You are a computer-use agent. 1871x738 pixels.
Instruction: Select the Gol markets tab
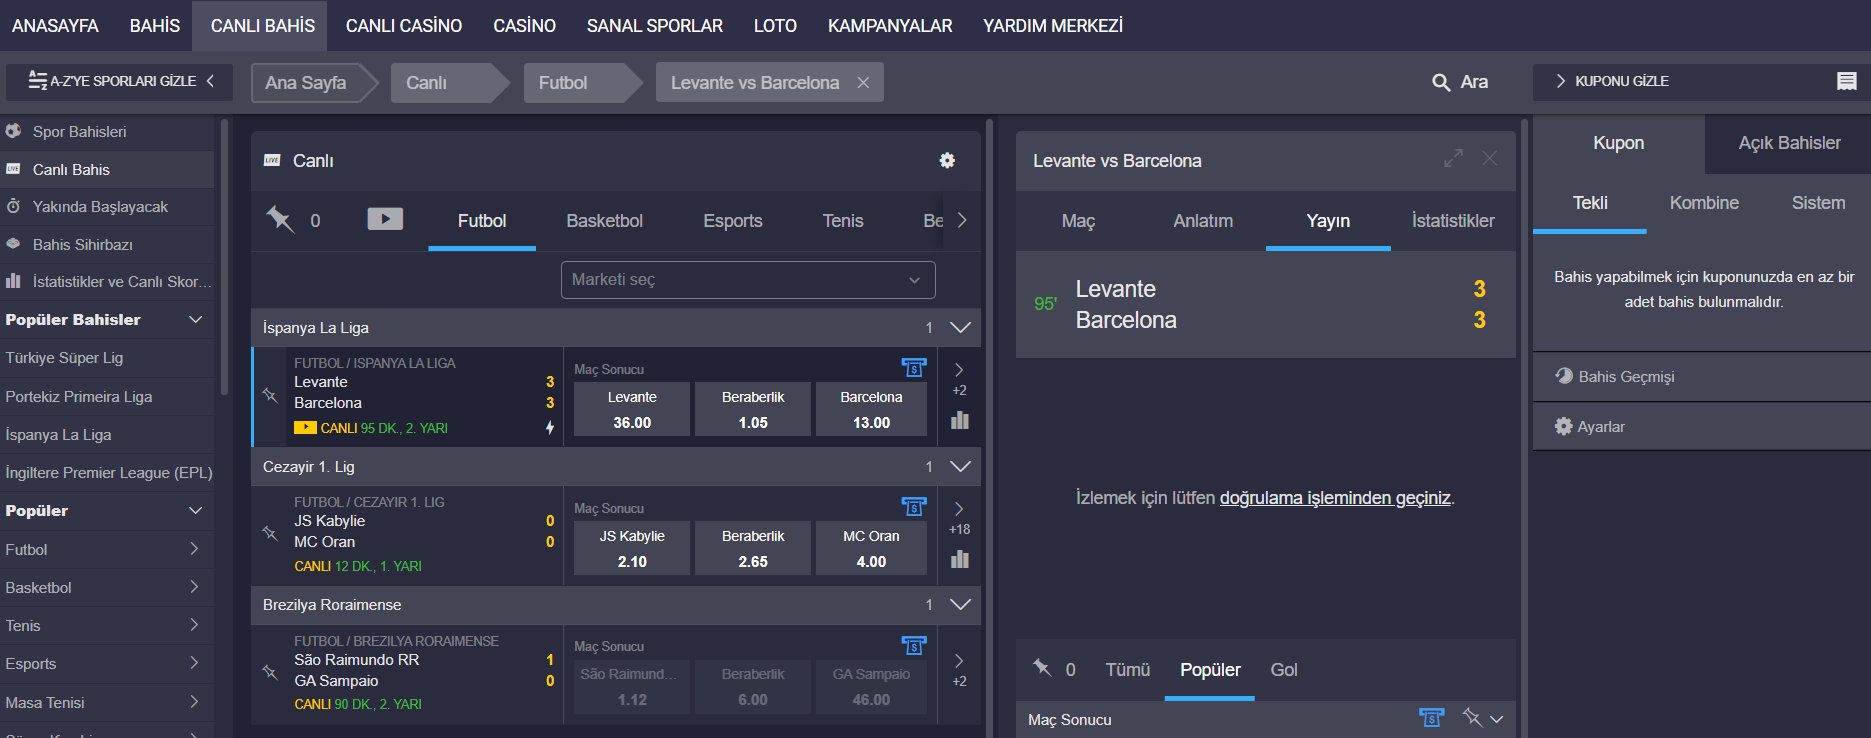[1284, 670]
